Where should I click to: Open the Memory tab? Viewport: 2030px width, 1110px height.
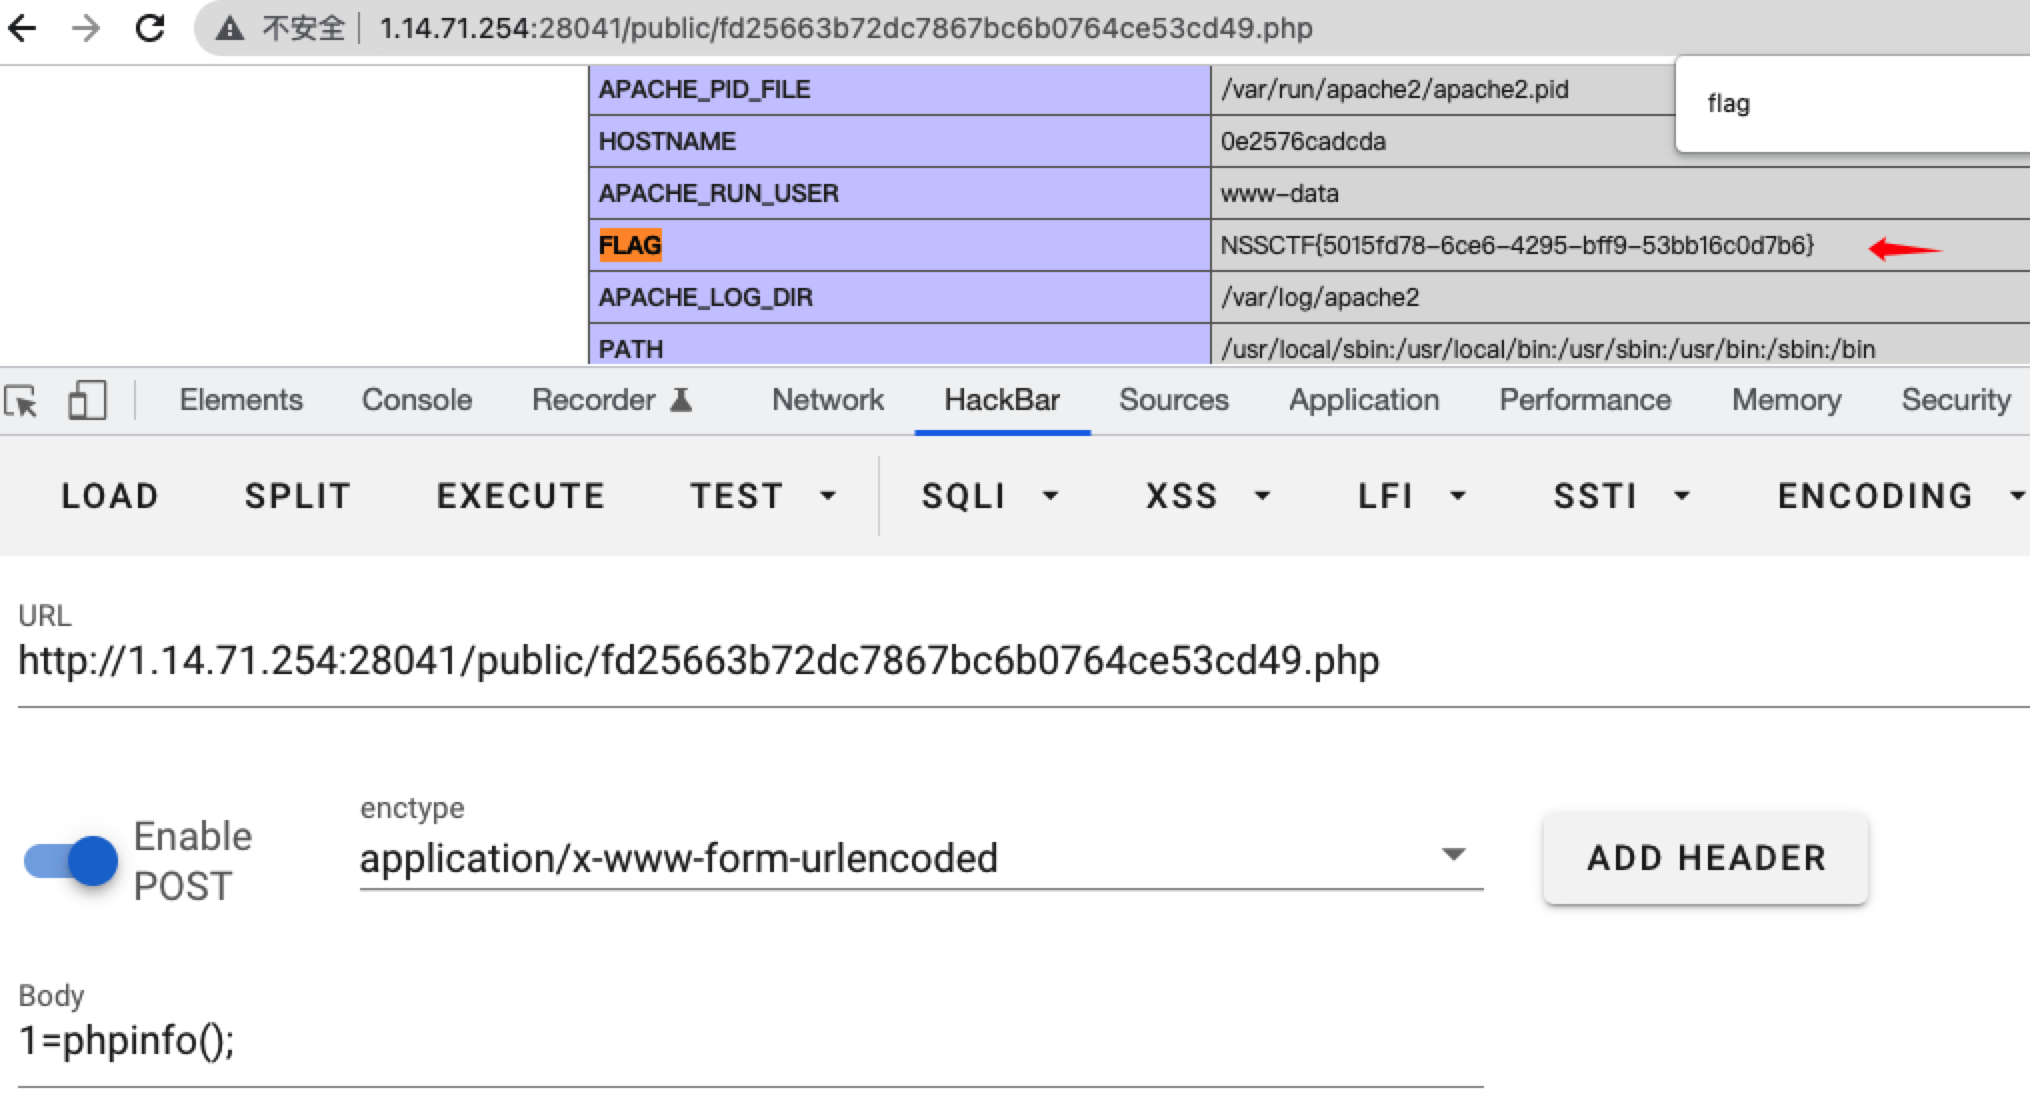[x=1787, y=400]
